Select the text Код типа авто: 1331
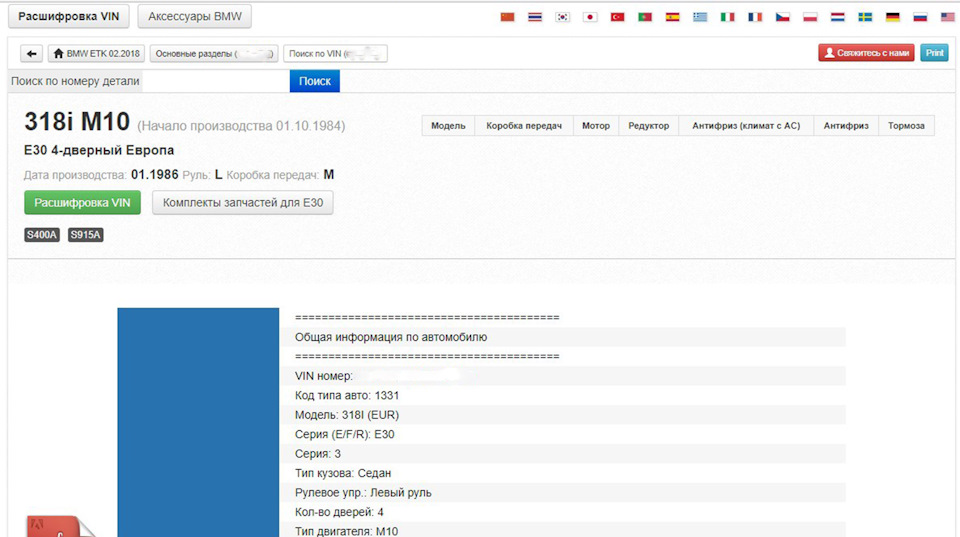Image resolution: width=960 pixels, height=537 pixels. click(347, 396)
